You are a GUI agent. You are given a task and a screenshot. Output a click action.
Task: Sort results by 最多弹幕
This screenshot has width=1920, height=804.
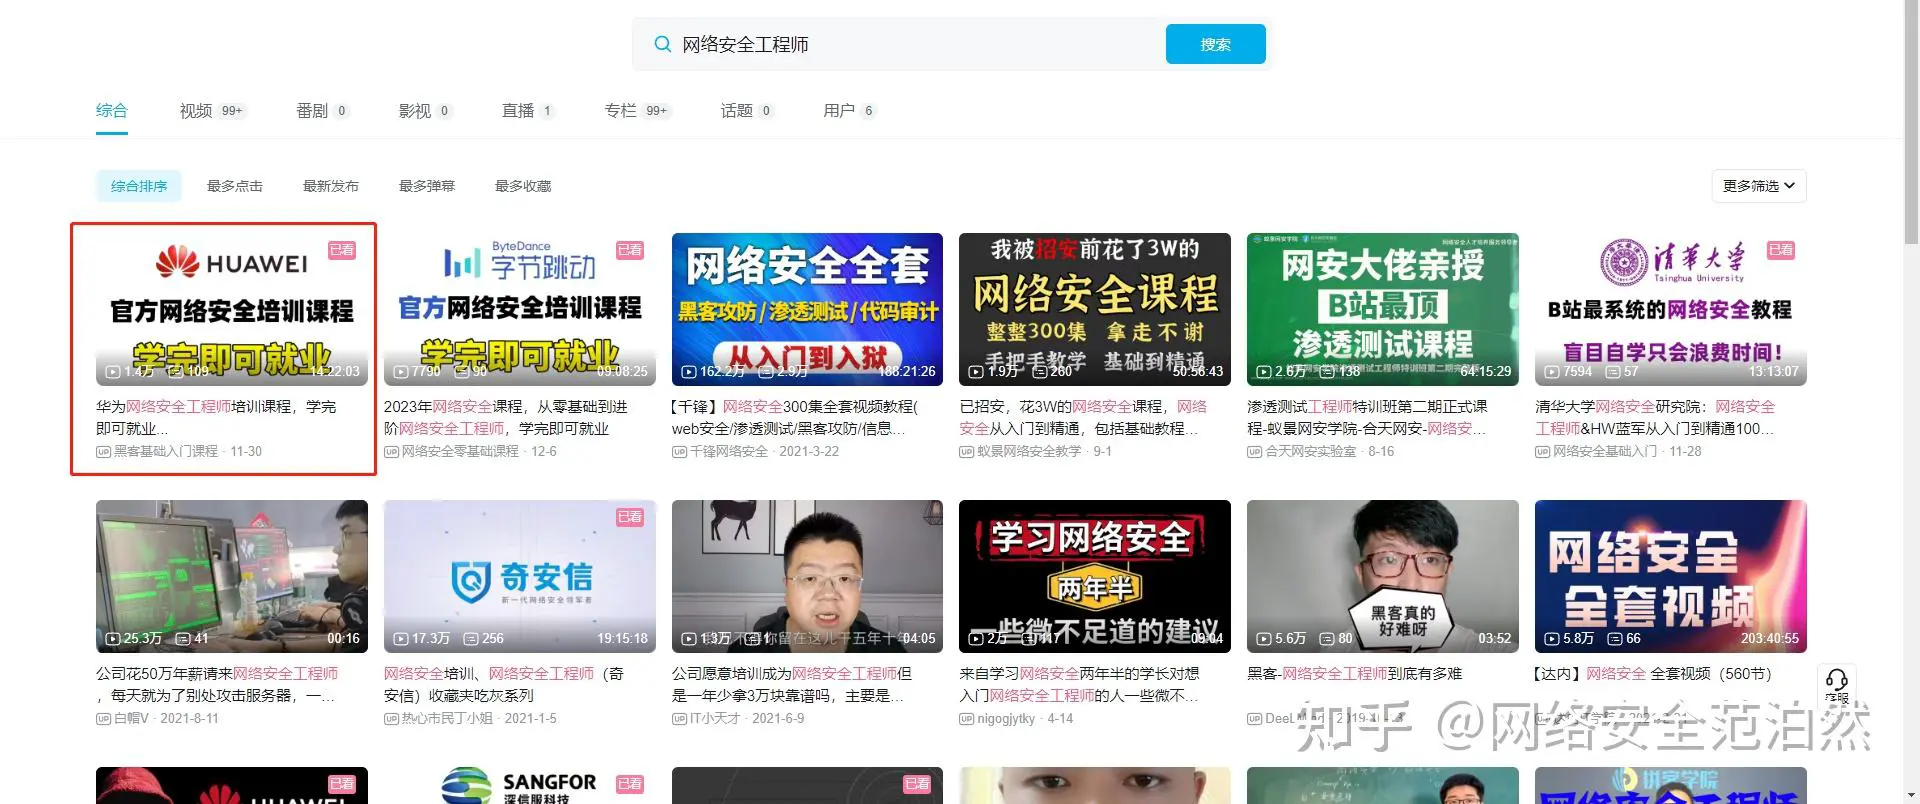427,186
